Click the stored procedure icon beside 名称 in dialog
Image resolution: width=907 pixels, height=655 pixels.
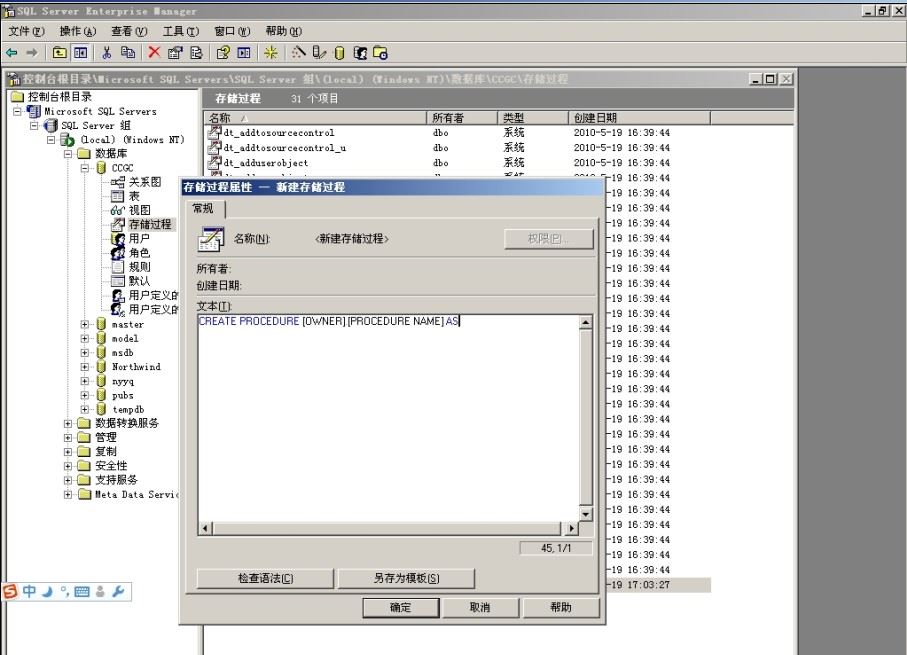(211, 239)
